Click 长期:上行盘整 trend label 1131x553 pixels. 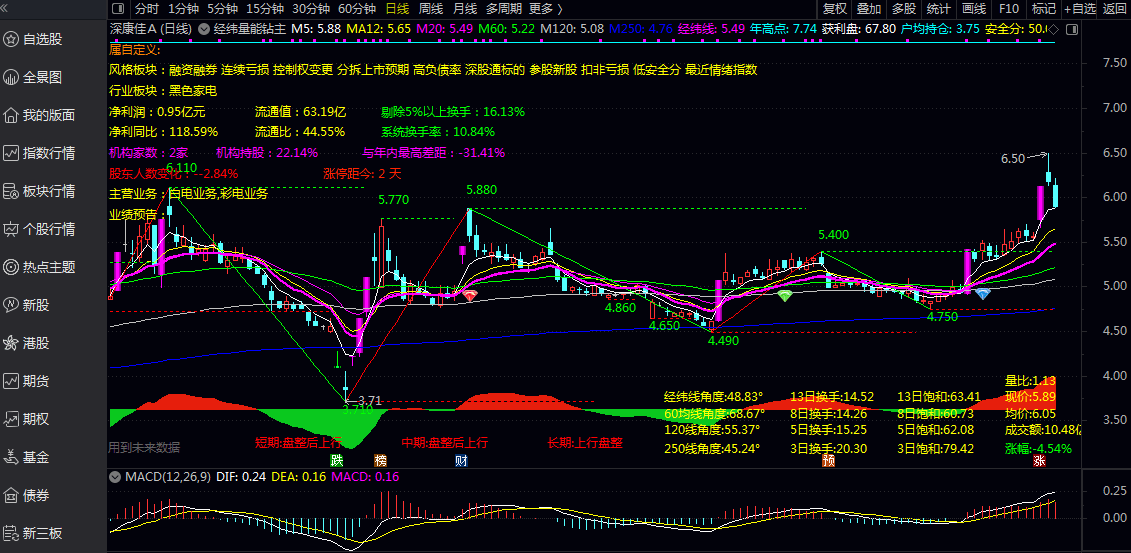pos(585,442)
